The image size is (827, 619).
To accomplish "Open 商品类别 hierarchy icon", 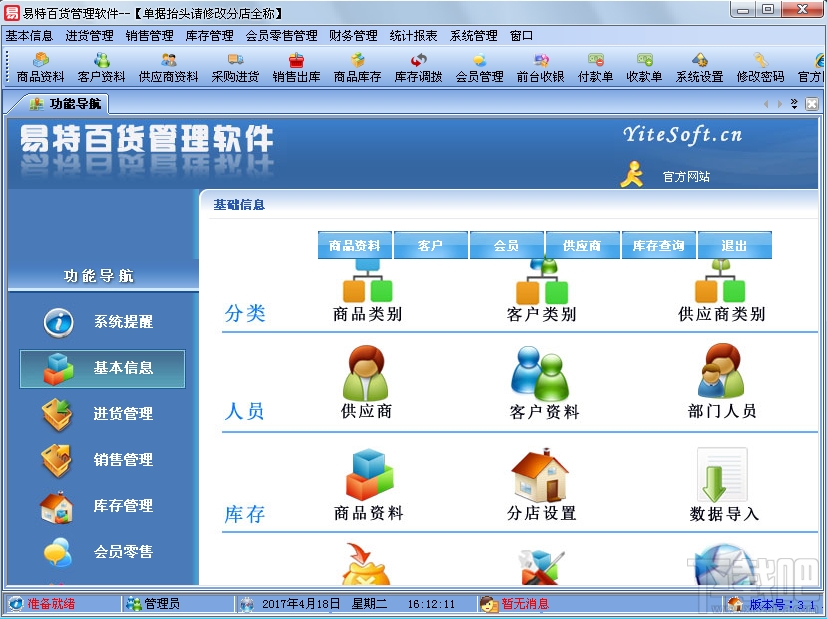I will tap(368, 282).
